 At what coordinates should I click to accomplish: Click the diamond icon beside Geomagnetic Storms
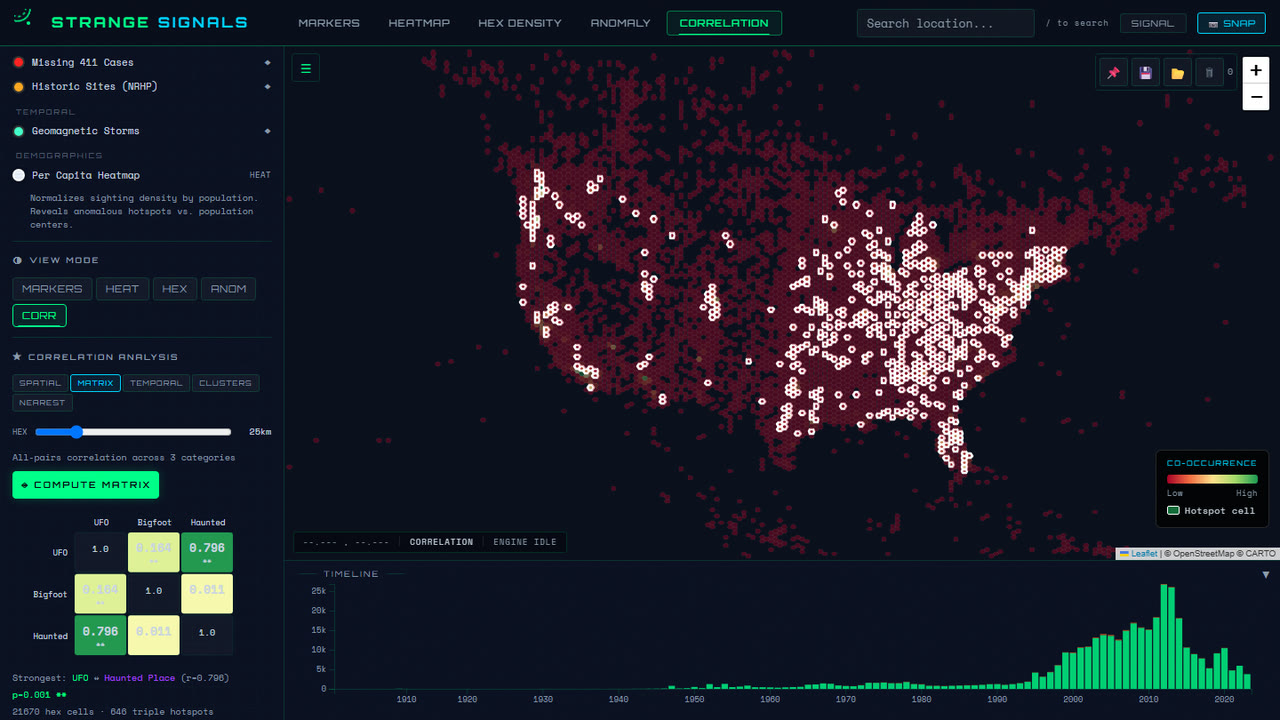tap(267, 131)
